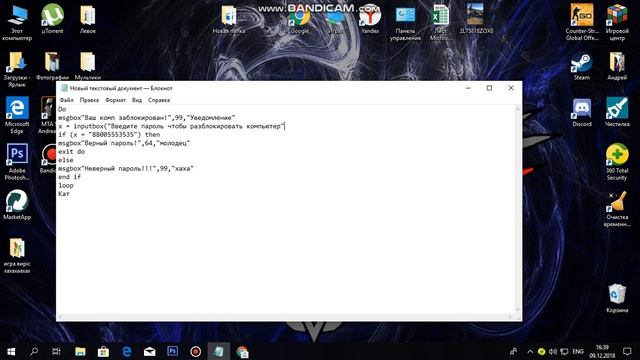Select the Фотографии folder icon
Image resolution: width=640 pixels, height=360 pixels.
[x=52, y=66]
